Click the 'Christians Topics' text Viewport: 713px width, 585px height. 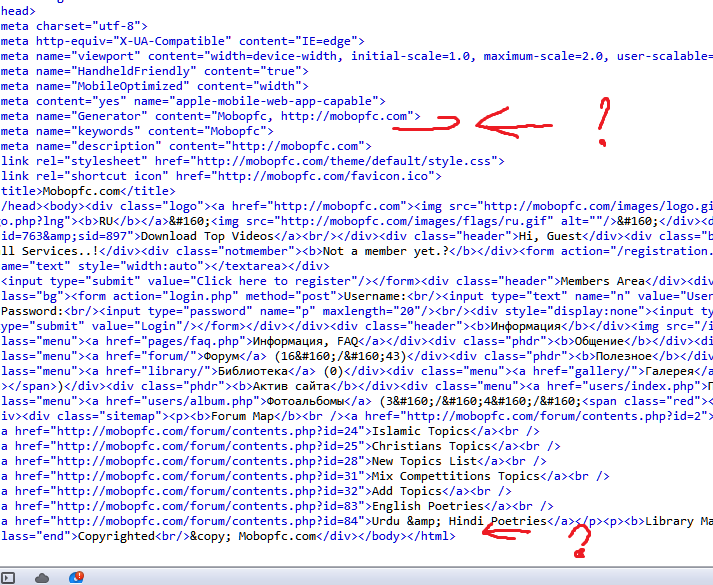431,446
